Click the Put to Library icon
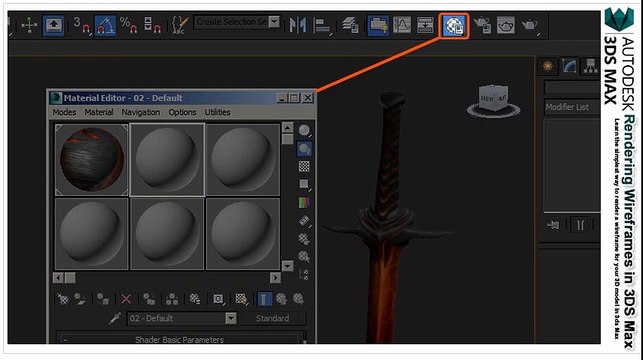The width and height of the screenshot is (643, 360). [x=195, y=299]
